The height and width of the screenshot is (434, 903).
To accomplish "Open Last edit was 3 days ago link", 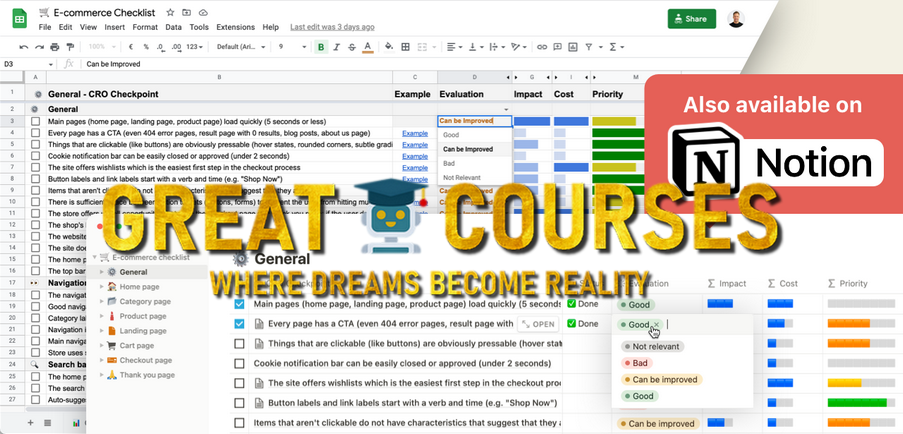I will pos(332,27).
